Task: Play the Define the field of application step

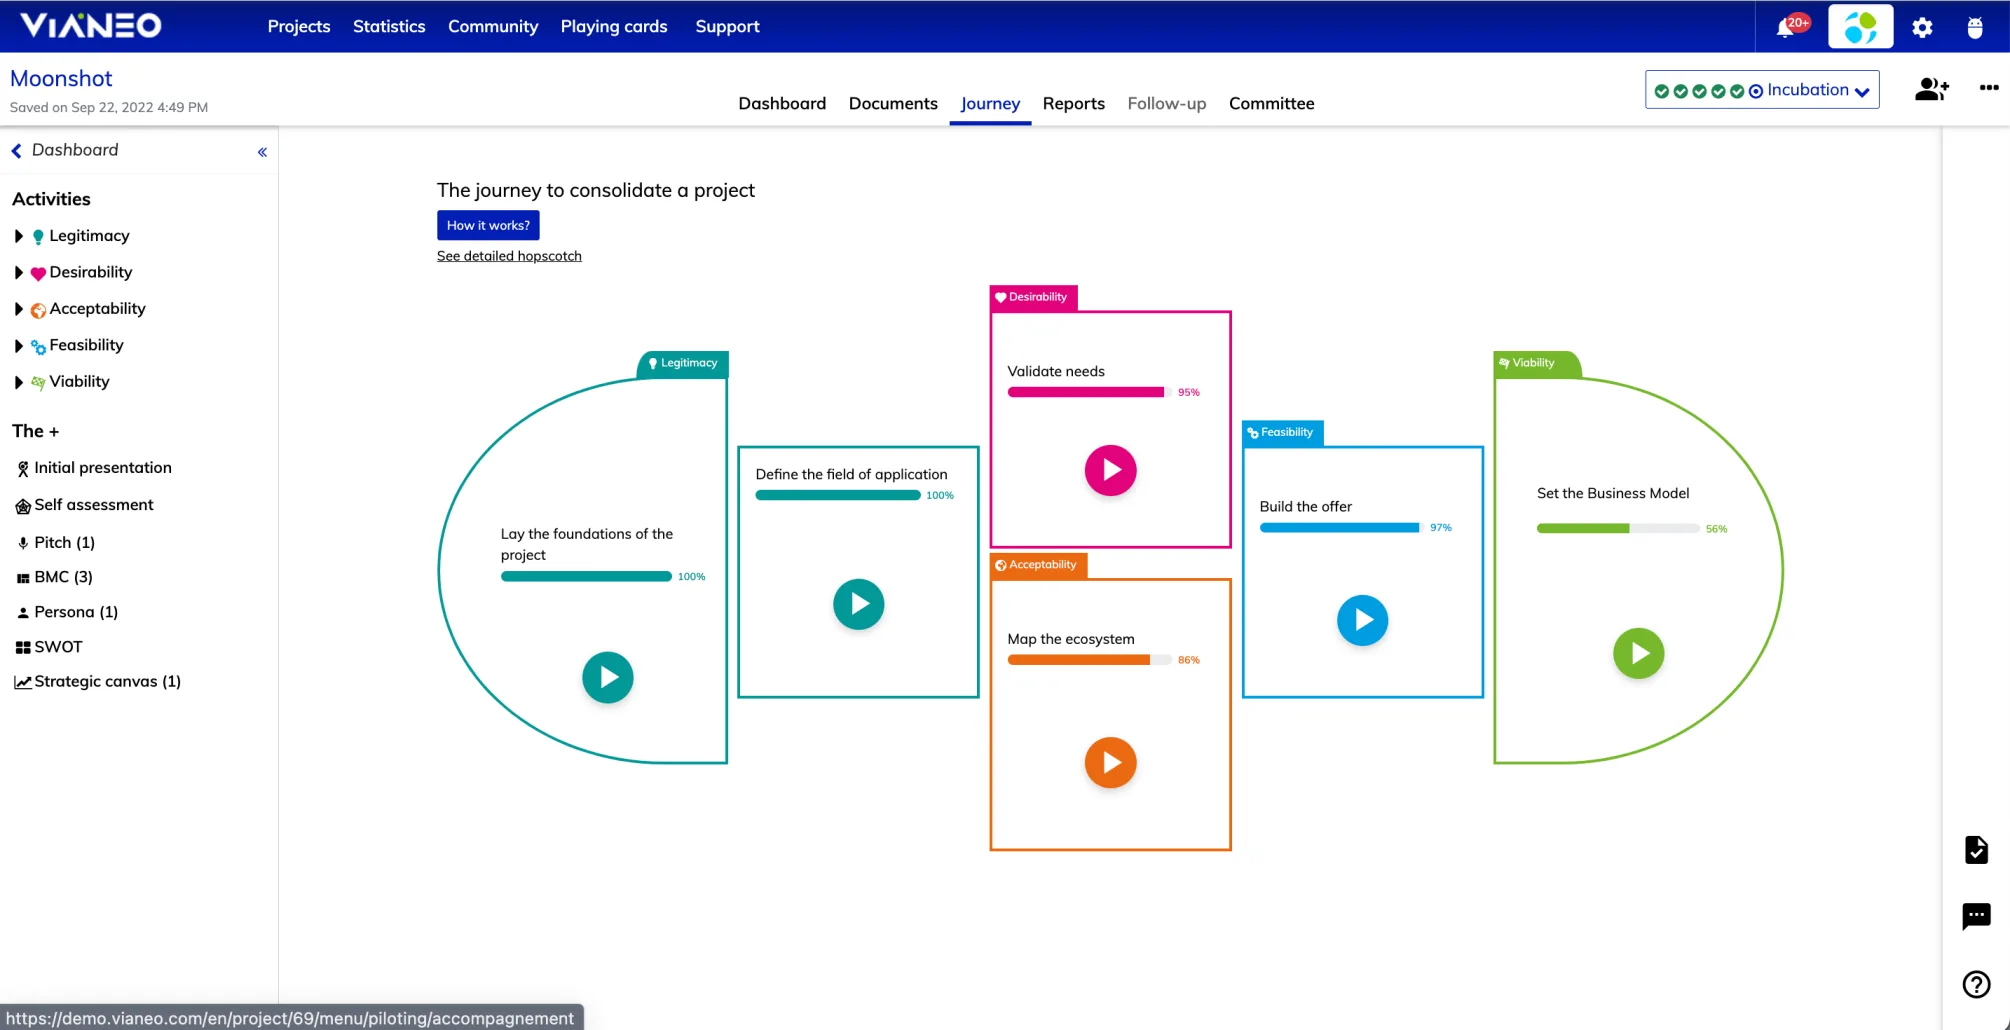Action: 859,604
